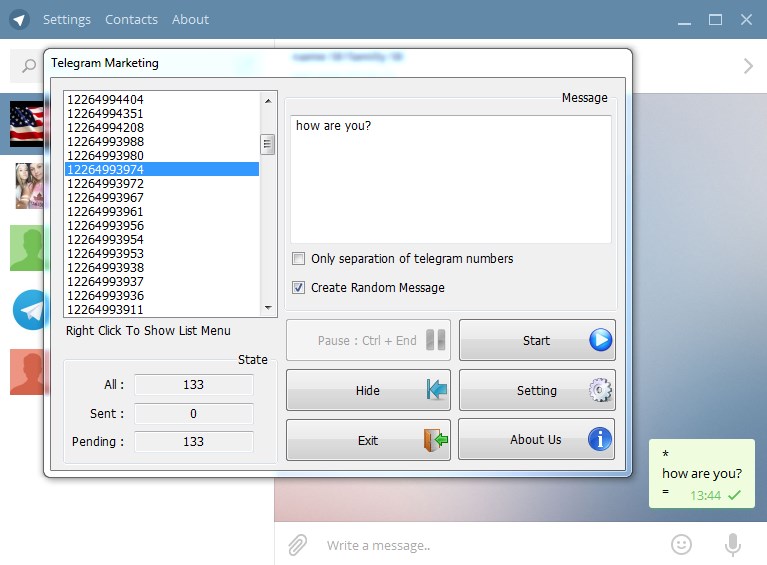767x565 pixels.
Task: Open the About Us button
Action: tap(536, 439)
